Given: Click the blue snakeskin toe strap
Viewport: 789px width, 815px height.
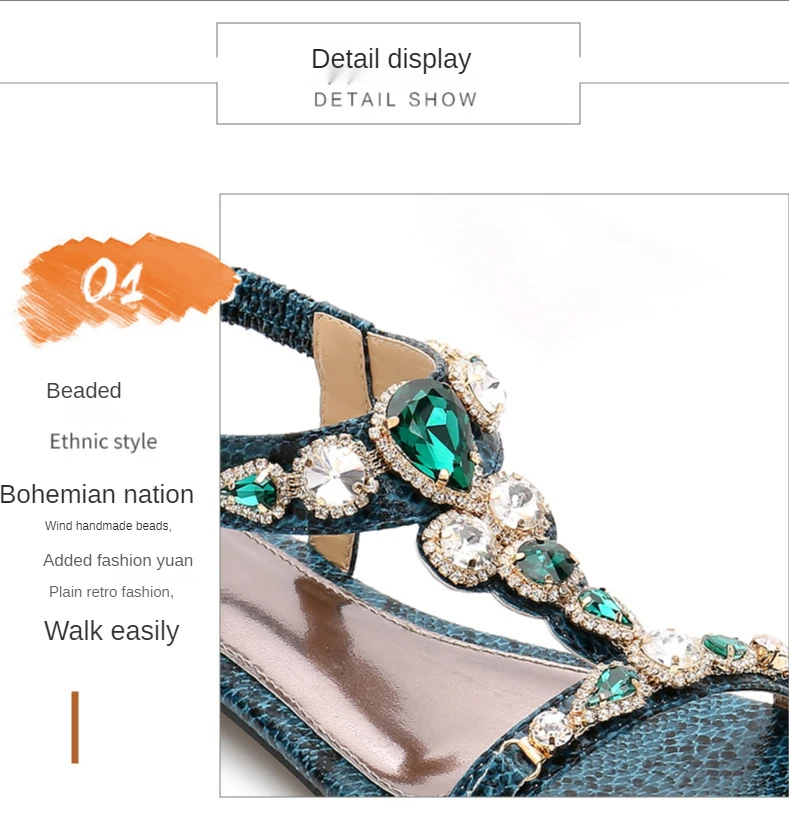Looking at the screenshot, I should [x=650, y=748].
